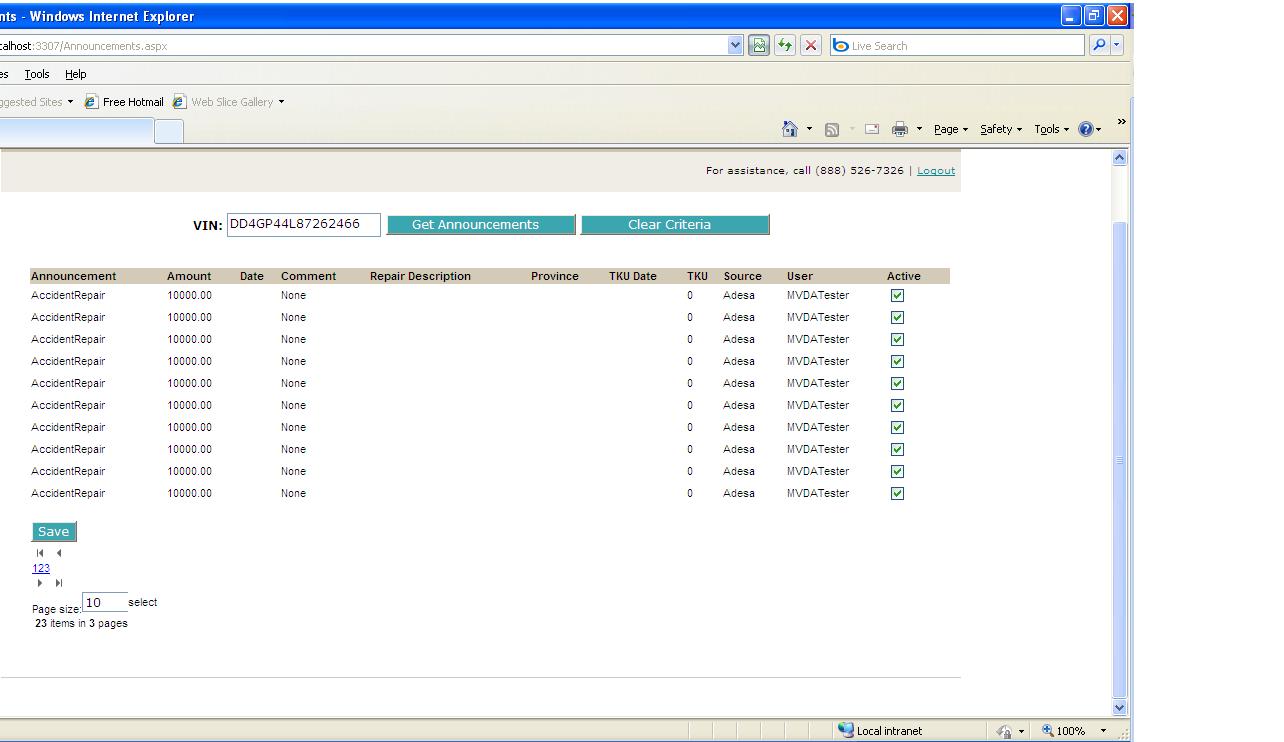The width and height of the screenshot is (1284, 742).
Task: Click the Clear Criteria button
Action: tap(675, 225)
